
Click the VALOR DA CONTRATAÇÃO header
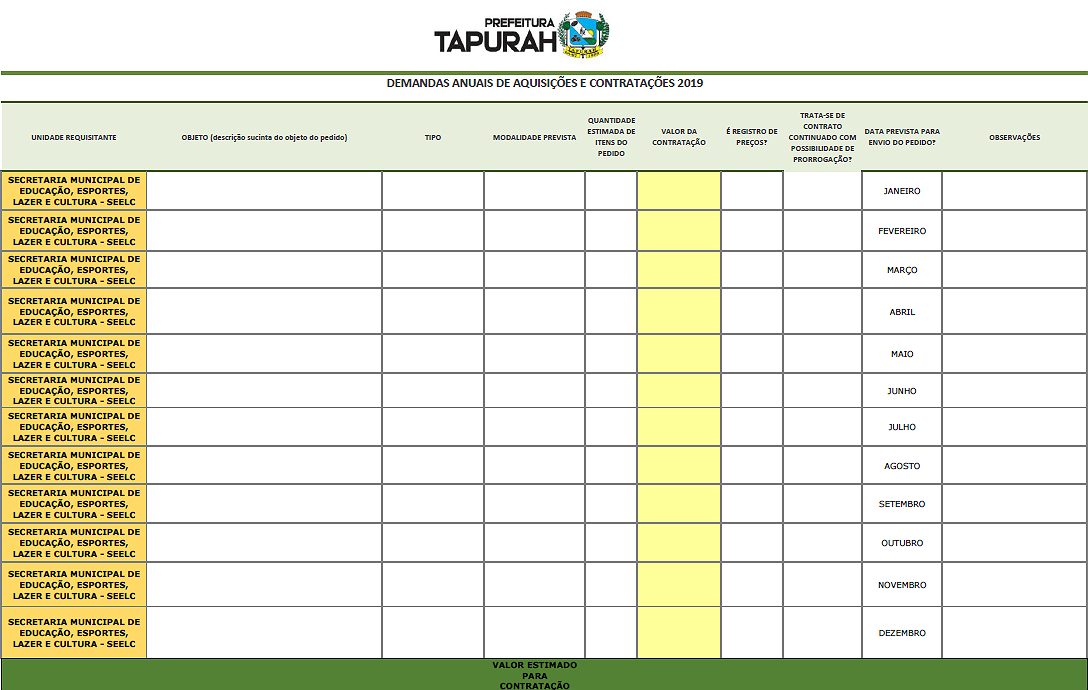point(678,137)
